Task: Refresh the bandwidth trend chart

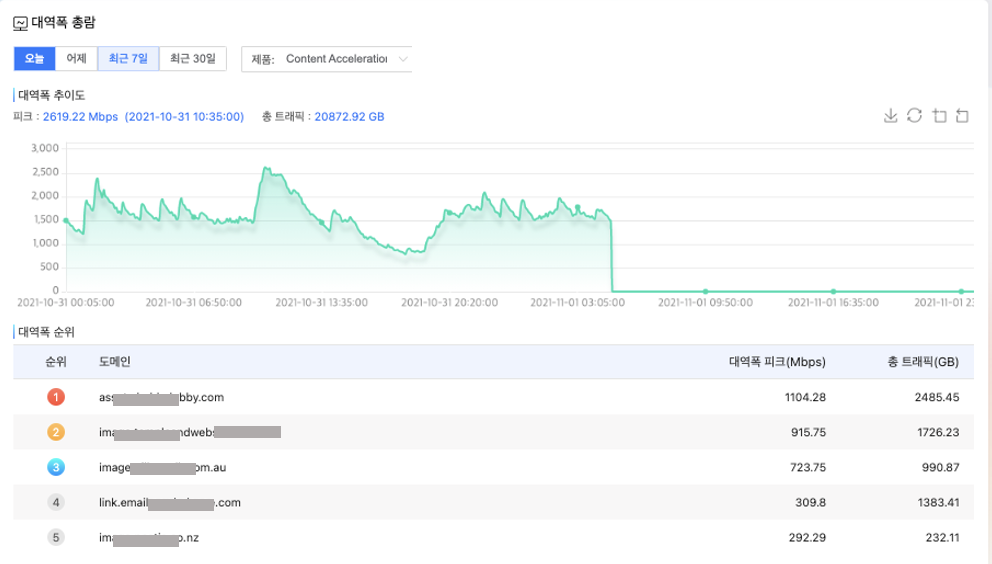Action: click(914, 116)
